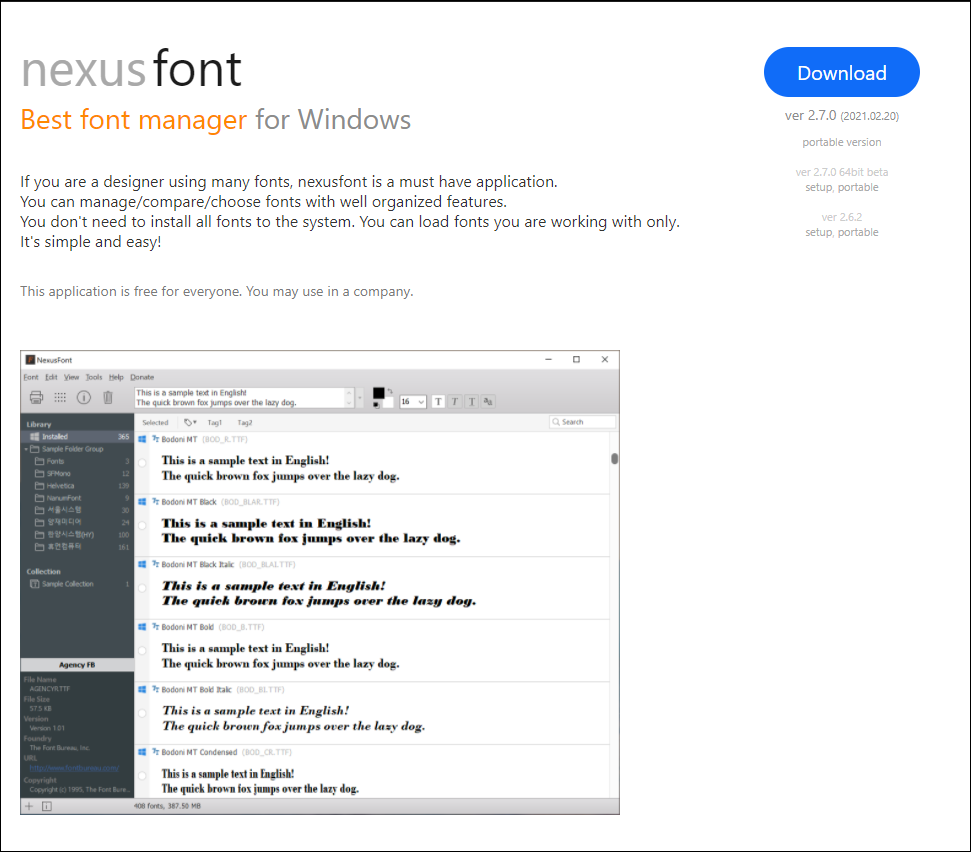Viewport: 971px width, 852px height.
Task: Click the fontbureau.com URL link
Action: pos(74,768)
